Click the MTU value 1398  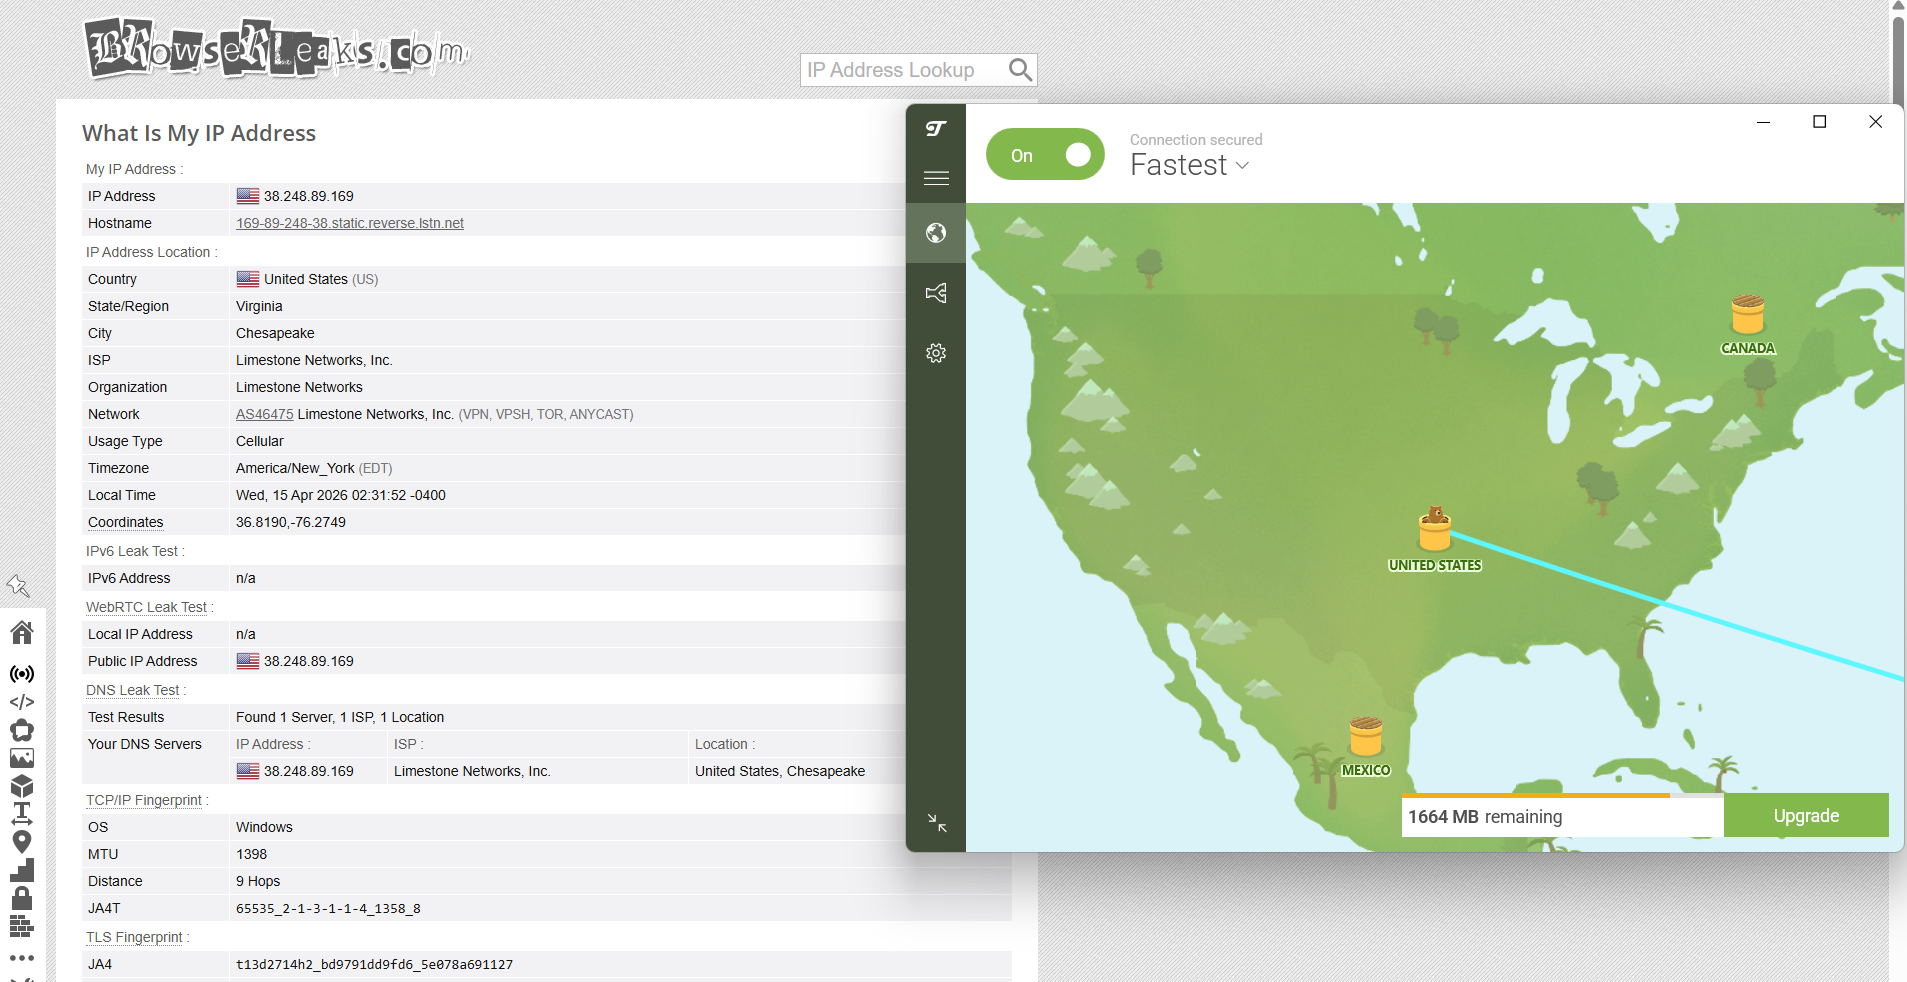point(251,854)
